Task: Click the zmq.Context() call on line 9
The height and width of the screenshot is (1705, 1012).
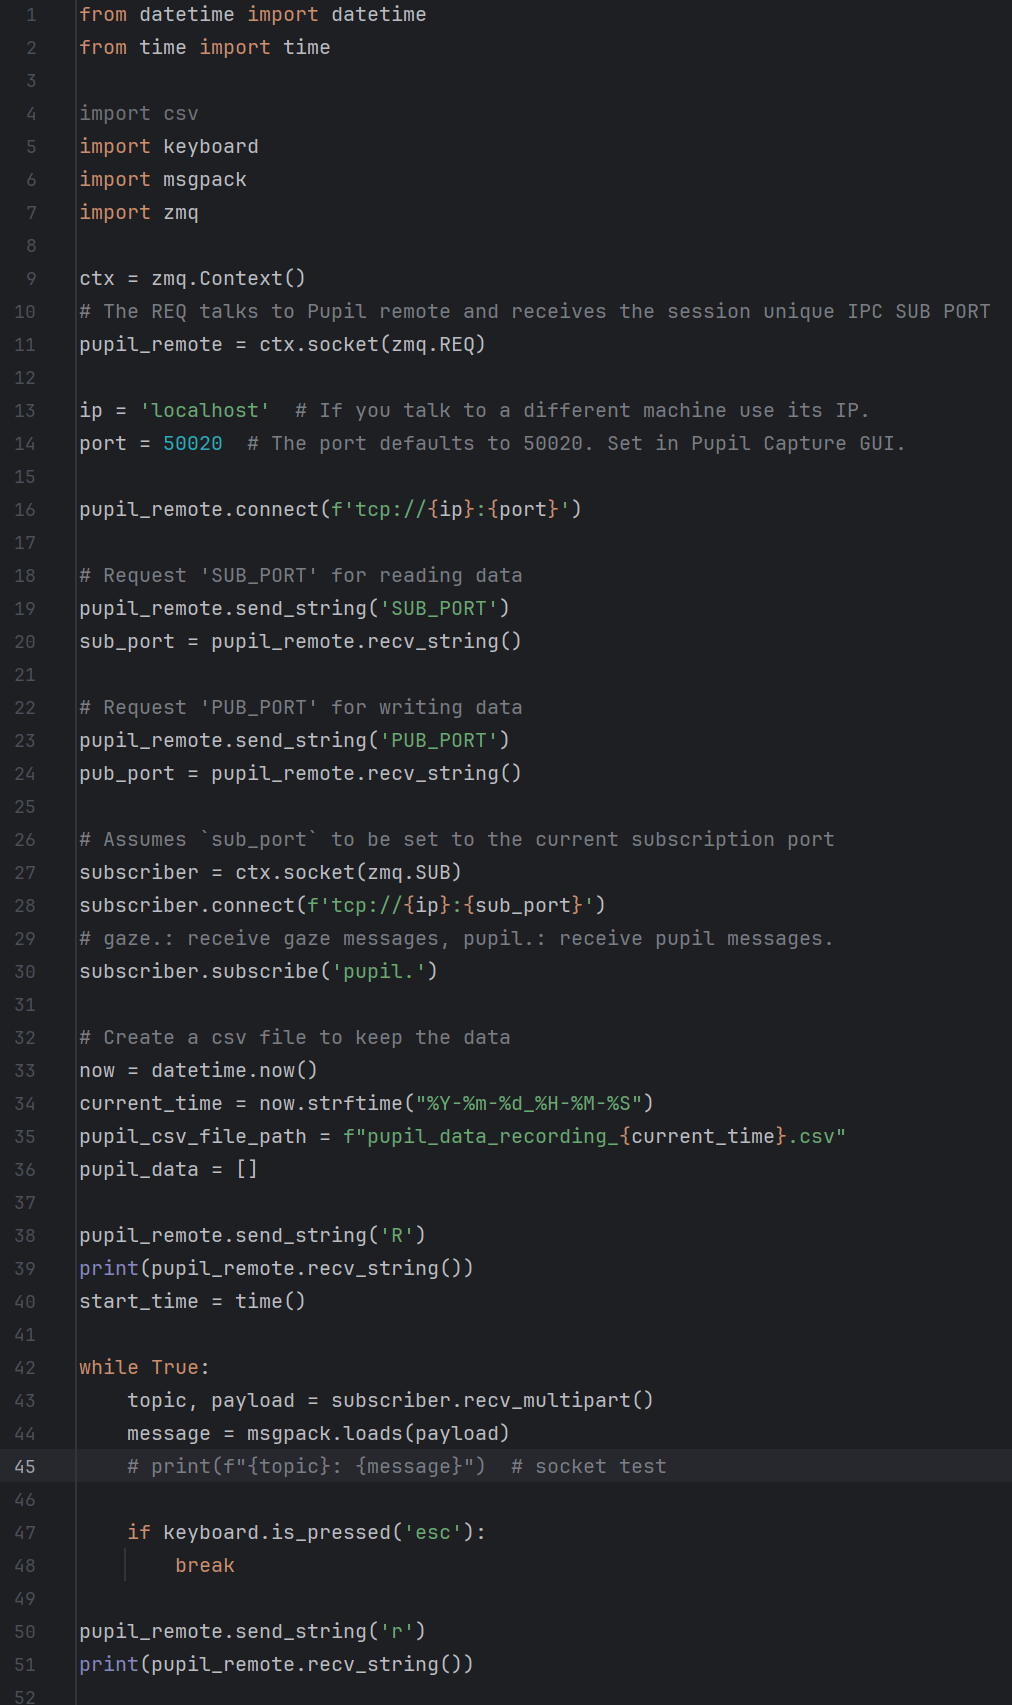Action: point(229,278)
